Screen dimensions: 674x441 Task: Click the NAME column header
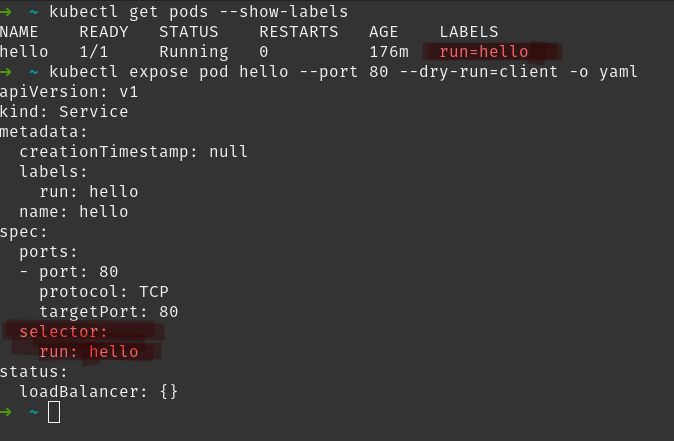click(19, 31)
